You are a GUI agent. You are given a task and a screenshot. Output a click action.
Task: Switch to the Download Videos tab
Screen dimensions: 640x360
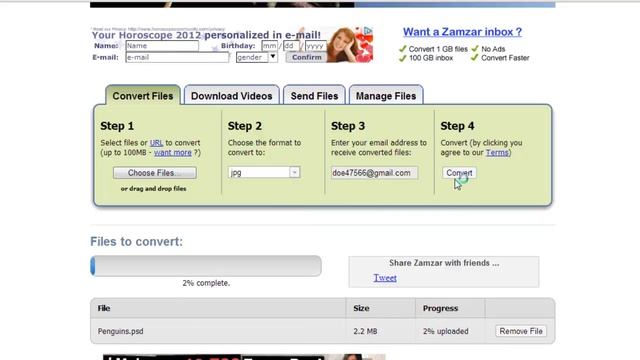coord(231,96)
